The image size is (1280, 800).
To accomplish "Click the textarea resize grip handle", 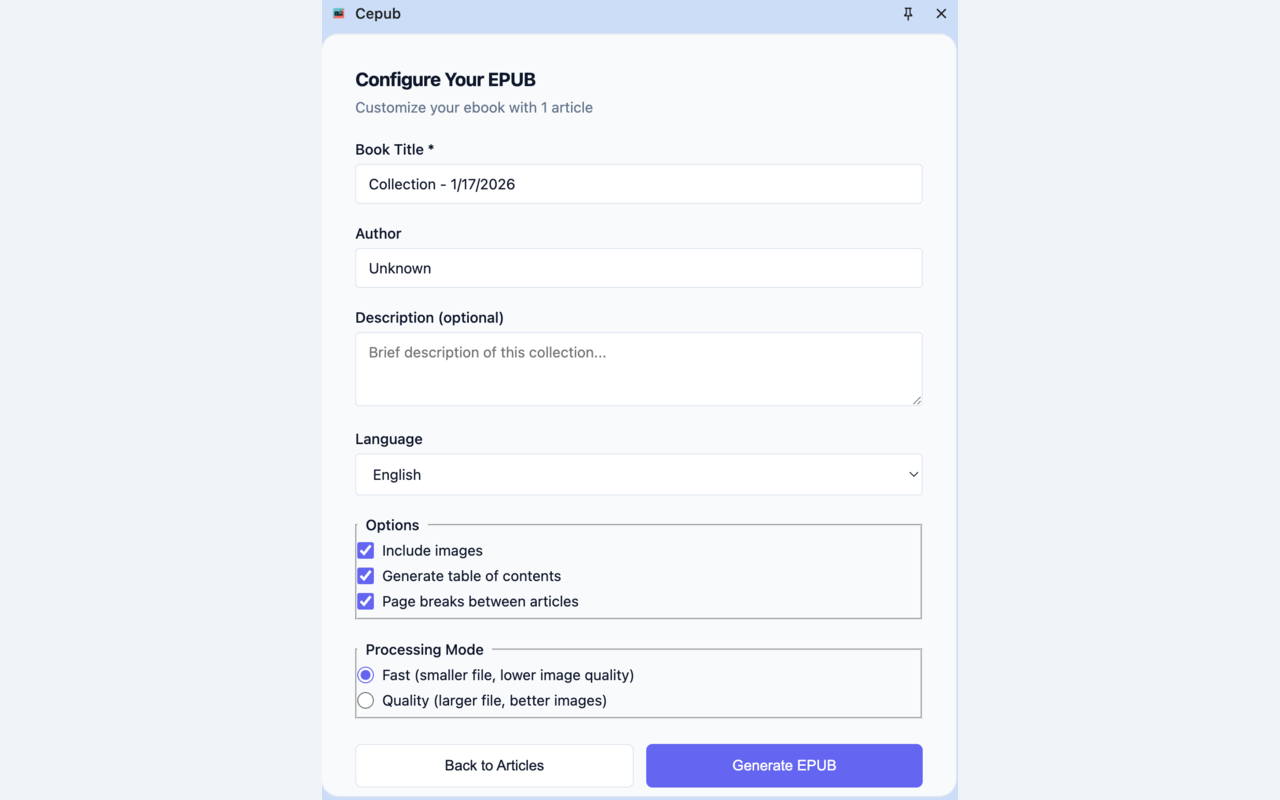I will [x=916, y=399].
